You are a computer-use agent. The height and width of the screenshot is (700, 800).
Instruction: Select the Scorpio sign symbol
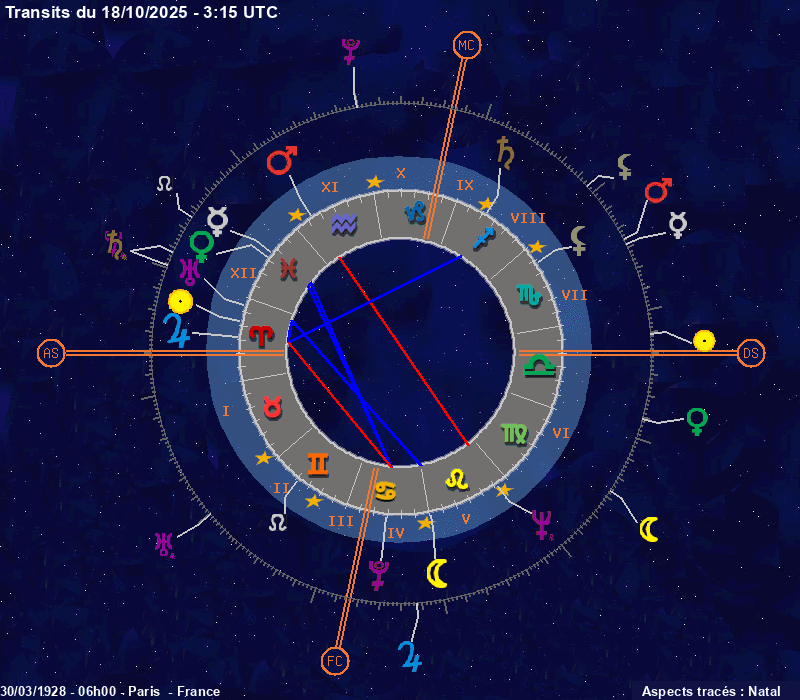(528, 294)
